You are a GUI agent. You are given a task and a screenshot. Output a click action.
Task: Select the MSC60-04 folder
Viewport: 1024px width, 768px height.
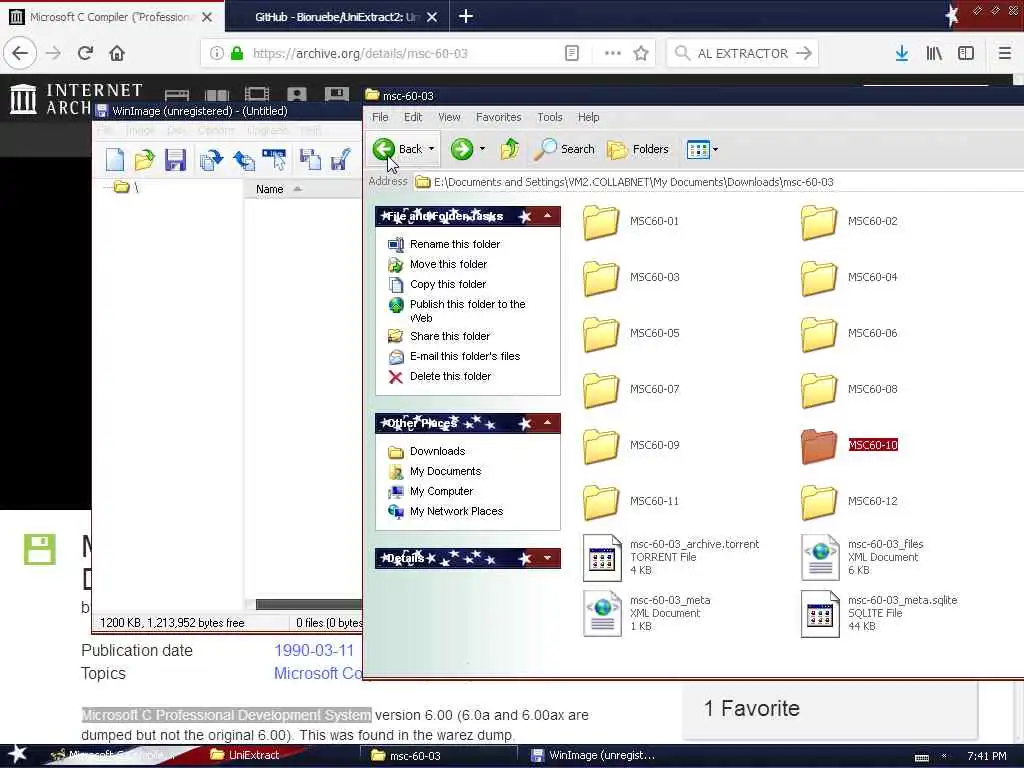pos(849,278)
